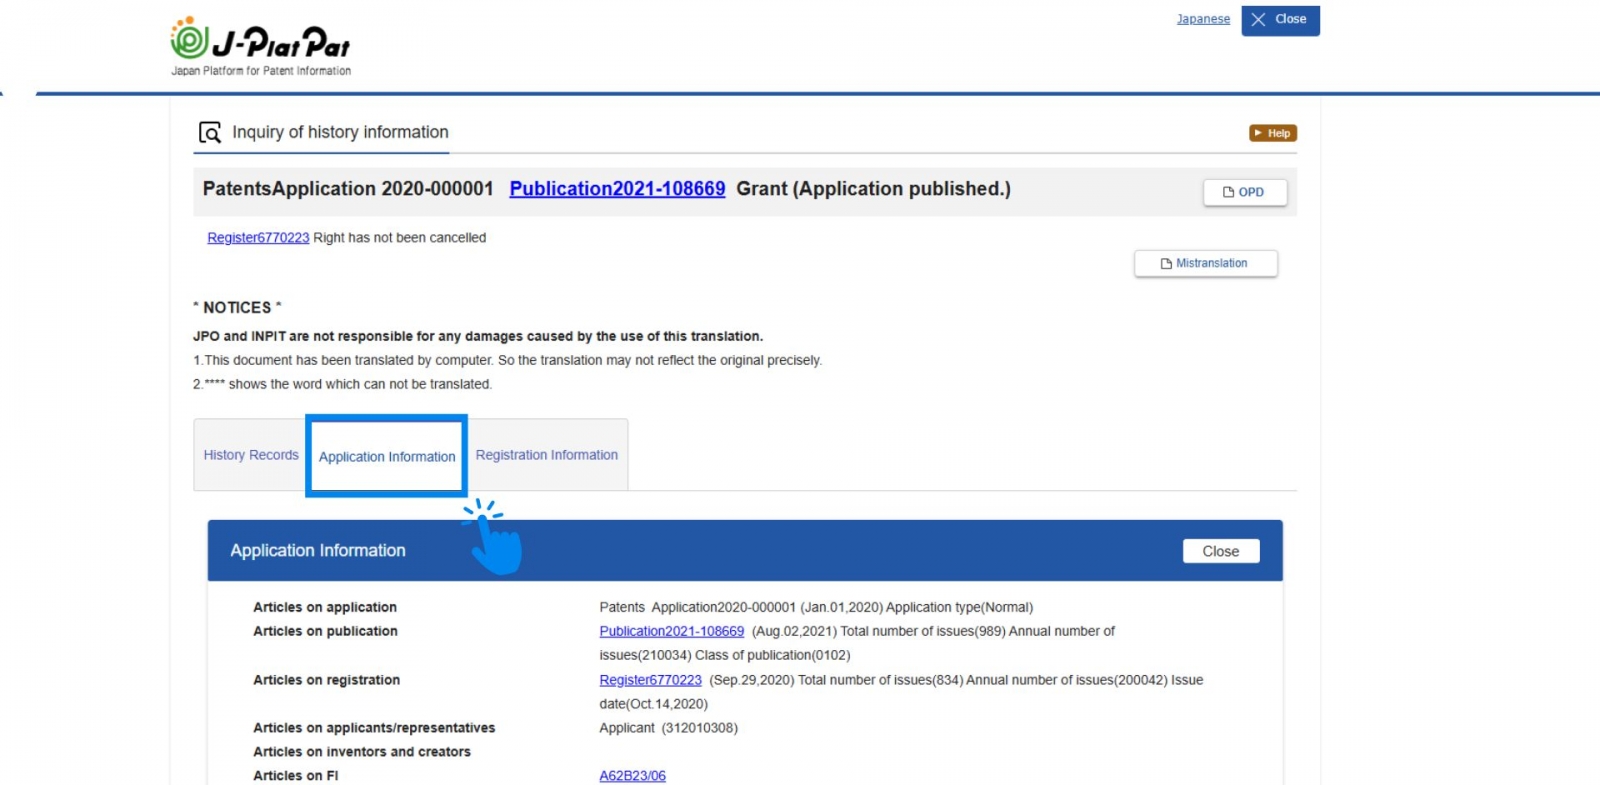1600x785 pixels.
Task: Click the Applicant (312010308) entry
Action: 668,728
